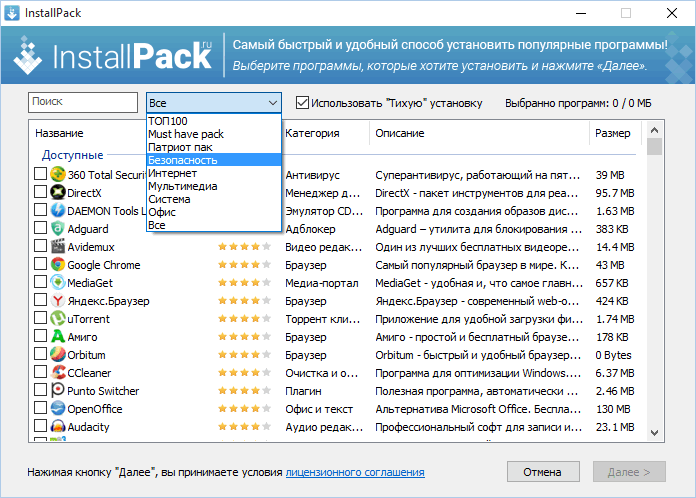Collapse the category dropdown showing Все
696x498 pixels.
coord(214,103)
